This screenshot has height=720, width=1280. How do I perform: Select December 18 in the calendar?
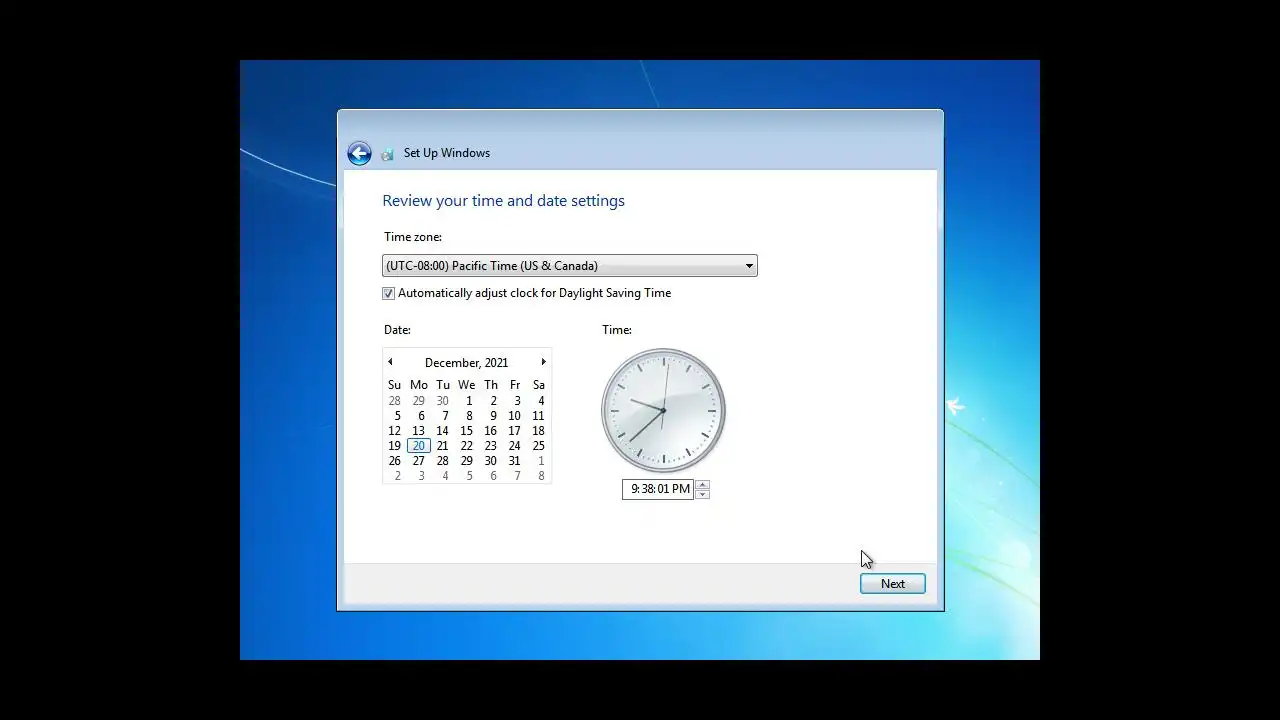538,431
